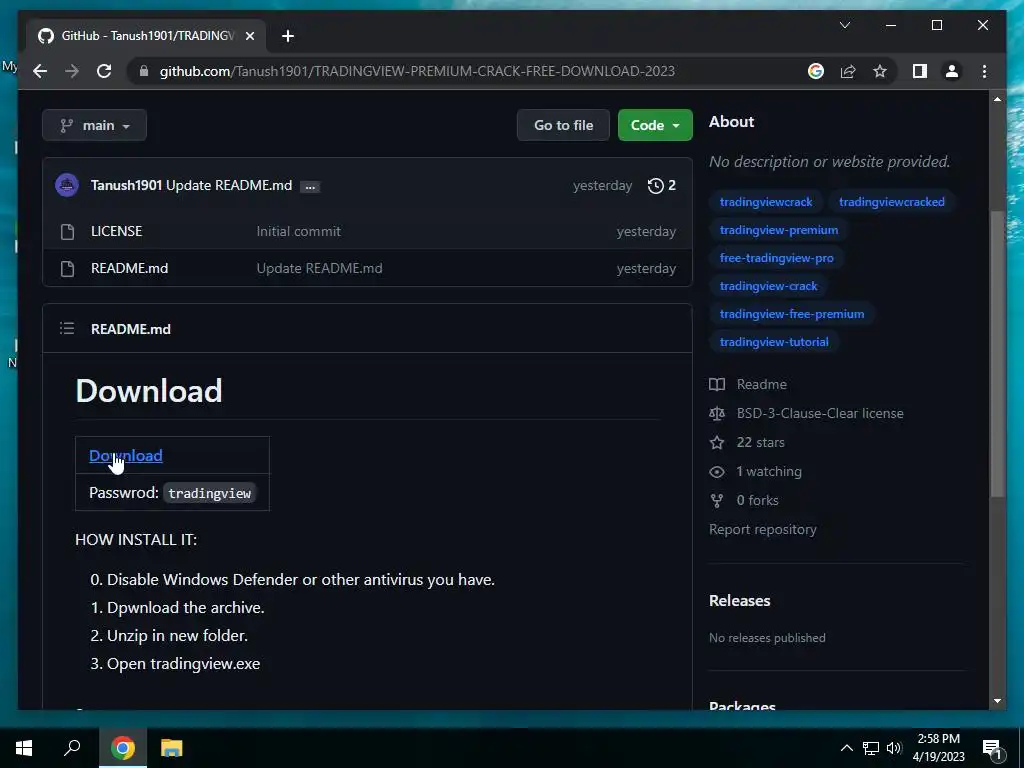This screenshot has height=768, width=1024.
Task: Show hidden system tray icons
Action: (846, 748)
